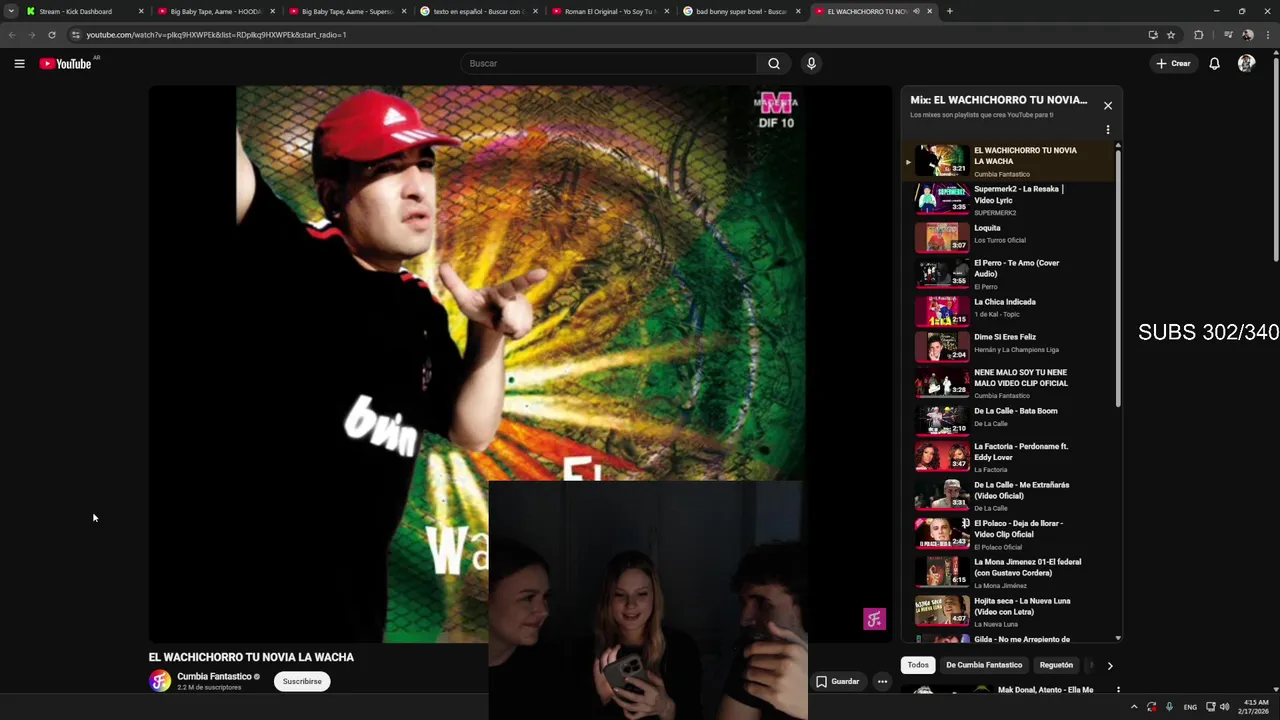Viewport: 1280px width, 720px height.
Task: Open the browser profile avatar
Action: click(x=1248, y=34)
